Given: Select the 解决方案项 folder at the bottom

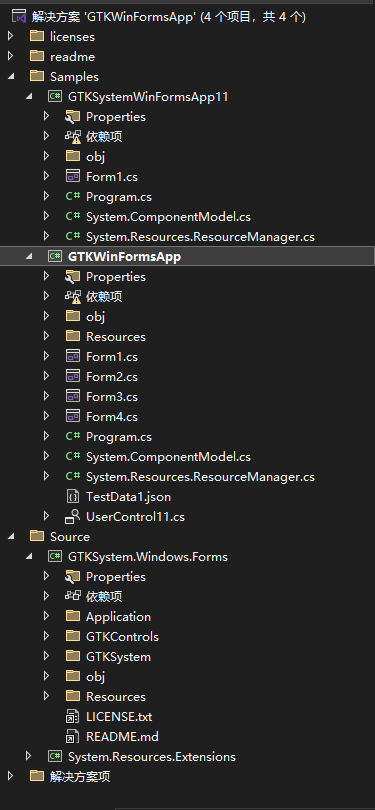Looking at the screenshot, I should 80,776.
